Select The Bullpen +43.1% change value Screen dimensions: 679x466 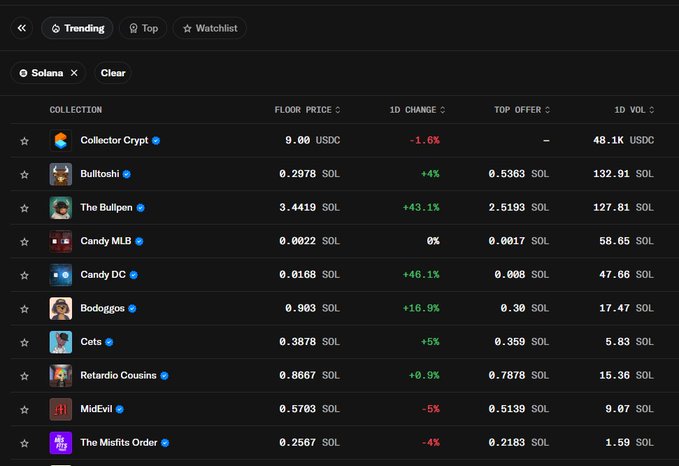(421, 207)
